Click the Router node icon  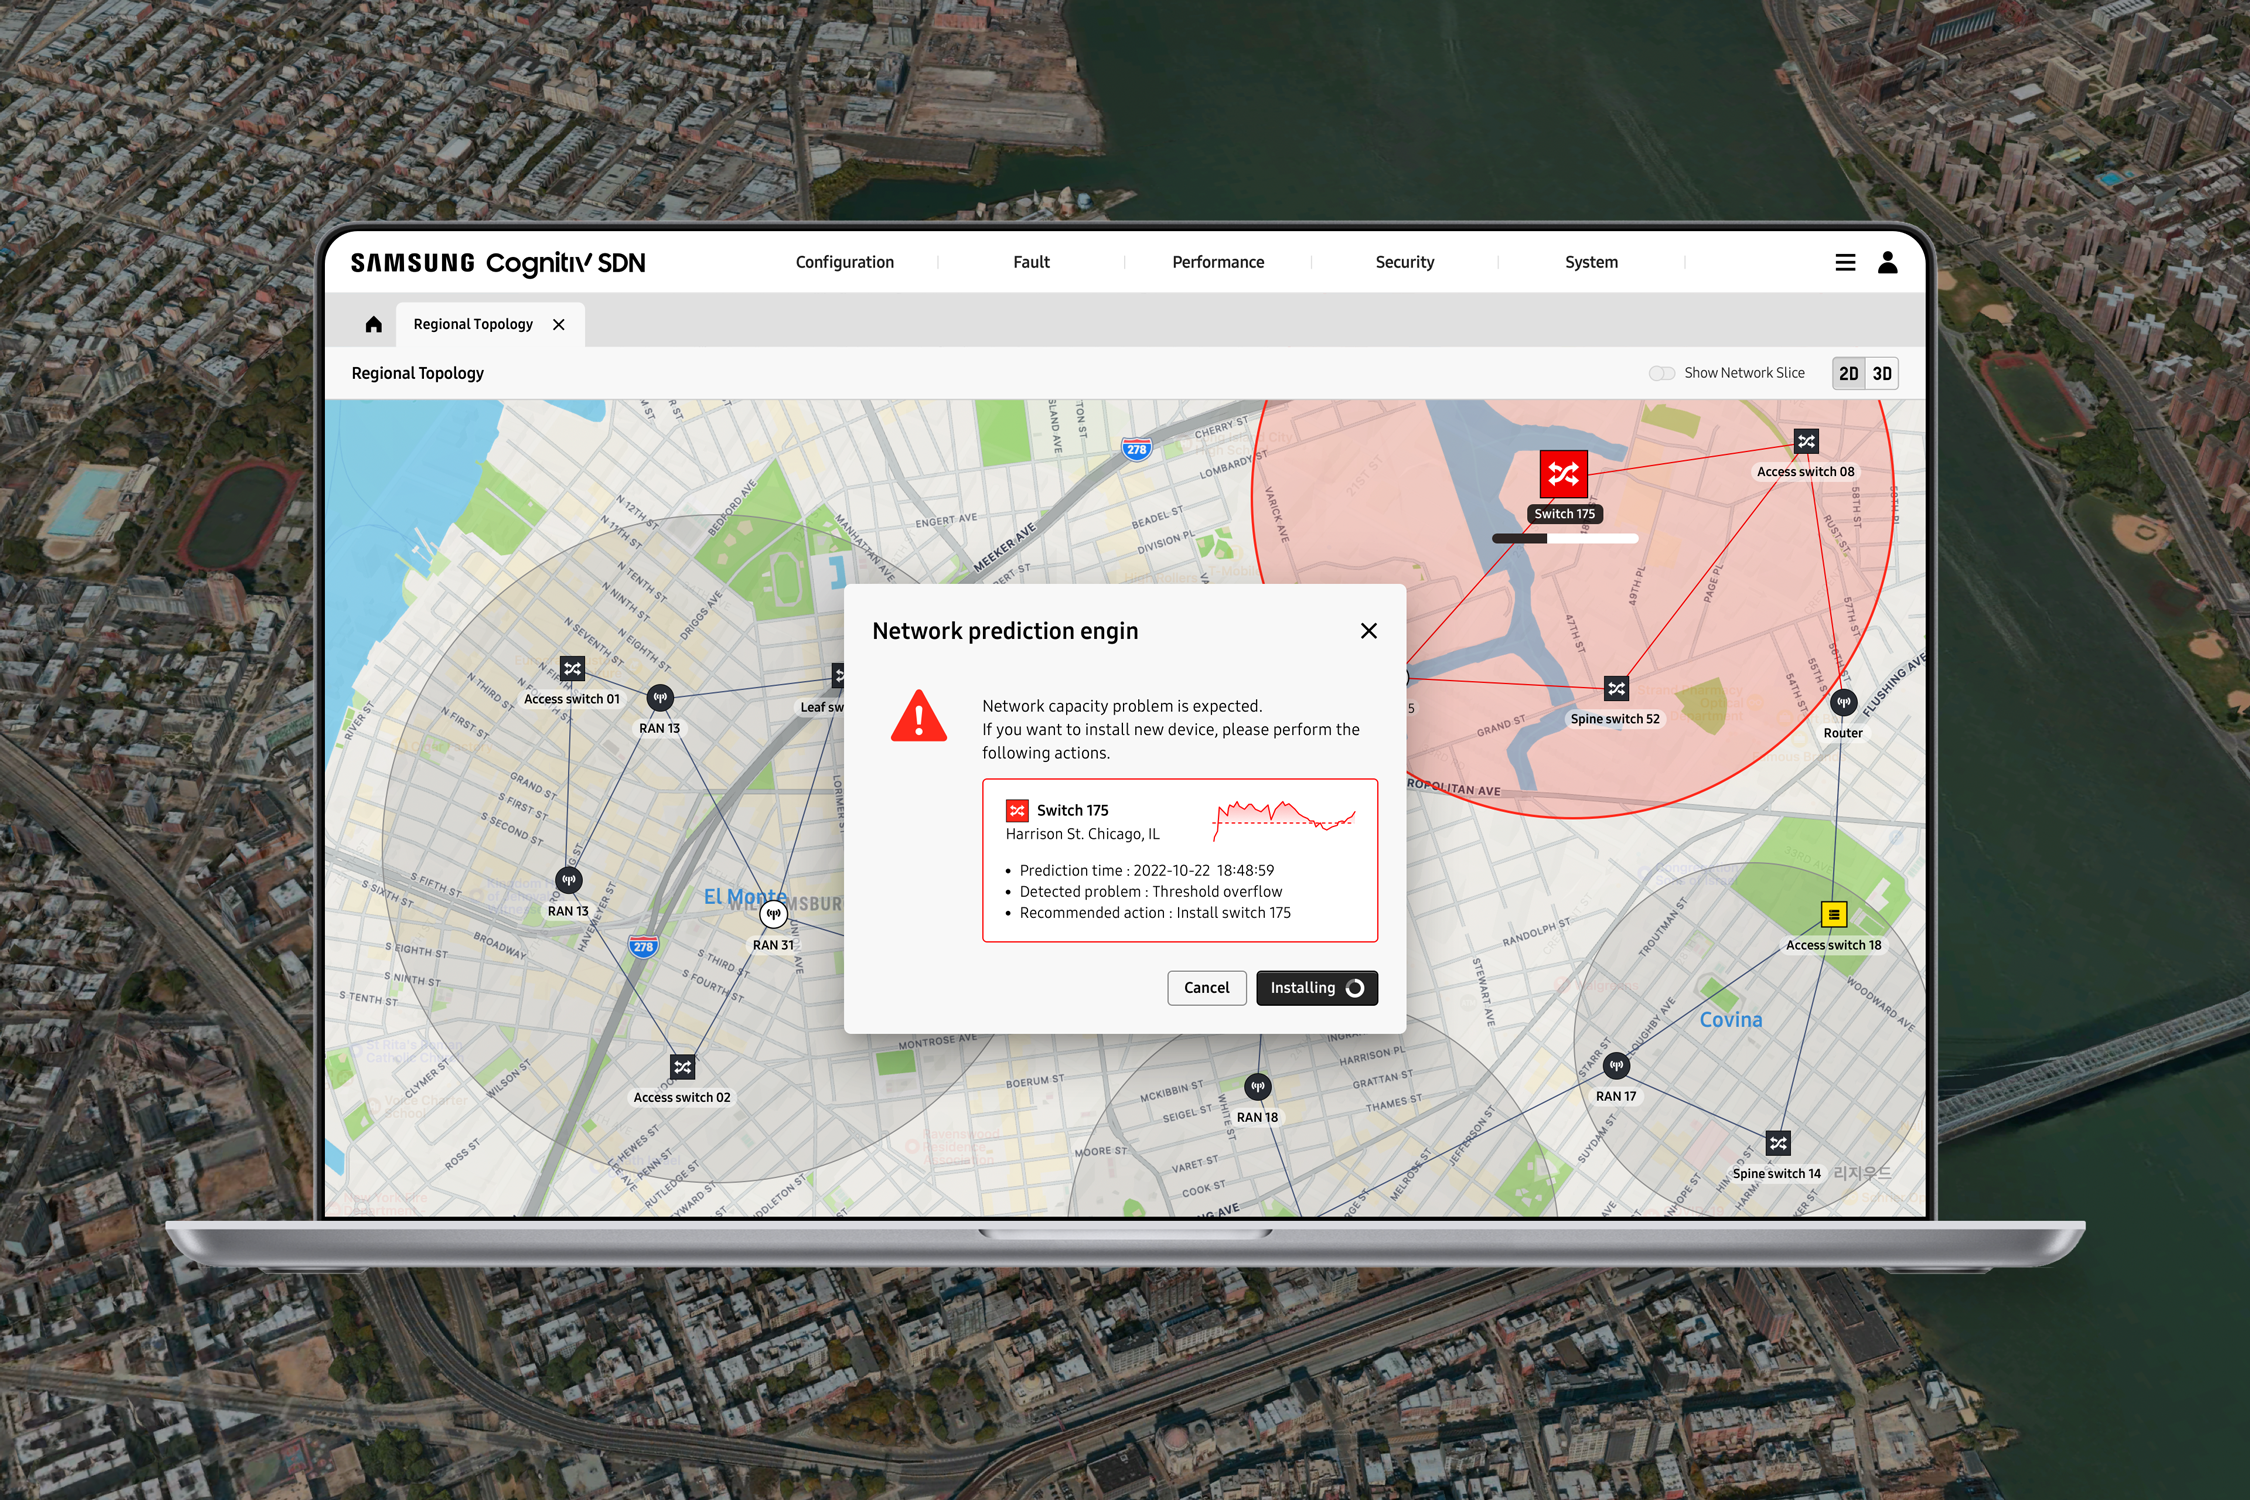coord(1843,703)
